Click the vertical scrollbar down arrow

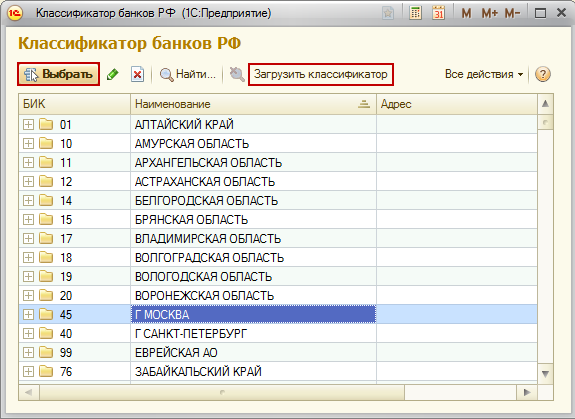point(545,374)
